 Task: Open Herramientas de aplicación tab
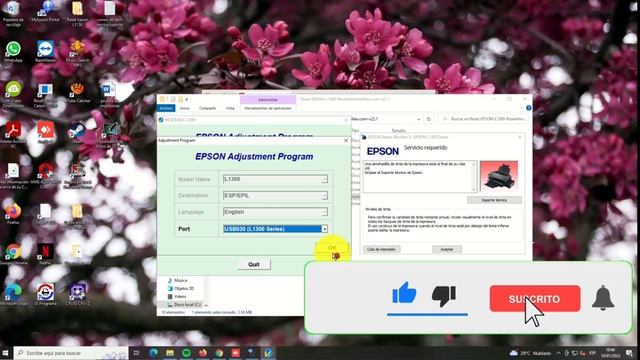268,108
